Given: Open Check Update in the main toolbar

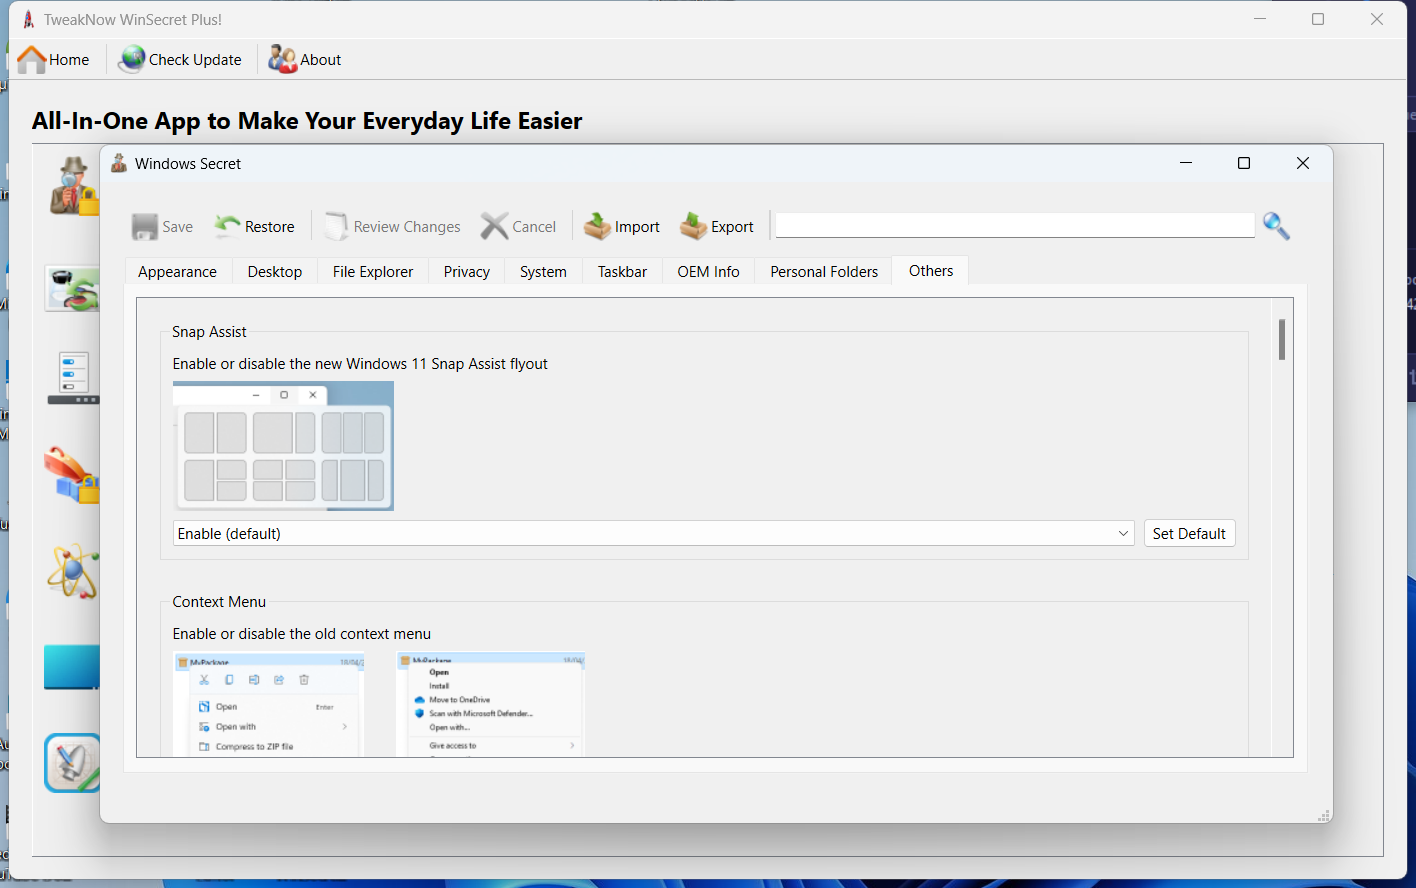Looking at the screenshot, I should [180, 60].
